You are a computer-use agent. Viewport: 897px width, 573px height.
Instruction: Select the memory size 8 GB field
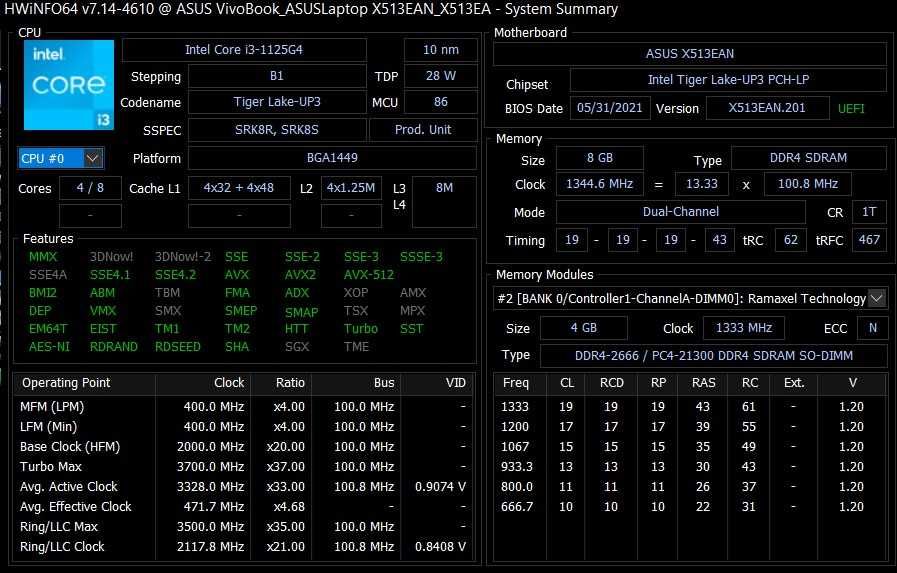point(600,158)
